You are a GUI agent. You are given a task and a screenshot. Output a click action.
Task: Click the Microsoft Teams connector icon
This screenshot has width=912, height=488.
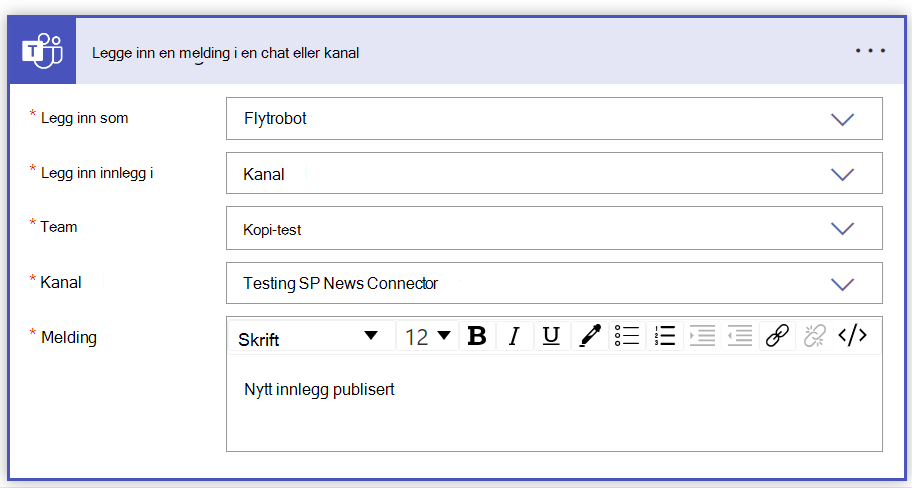[42, 51]
